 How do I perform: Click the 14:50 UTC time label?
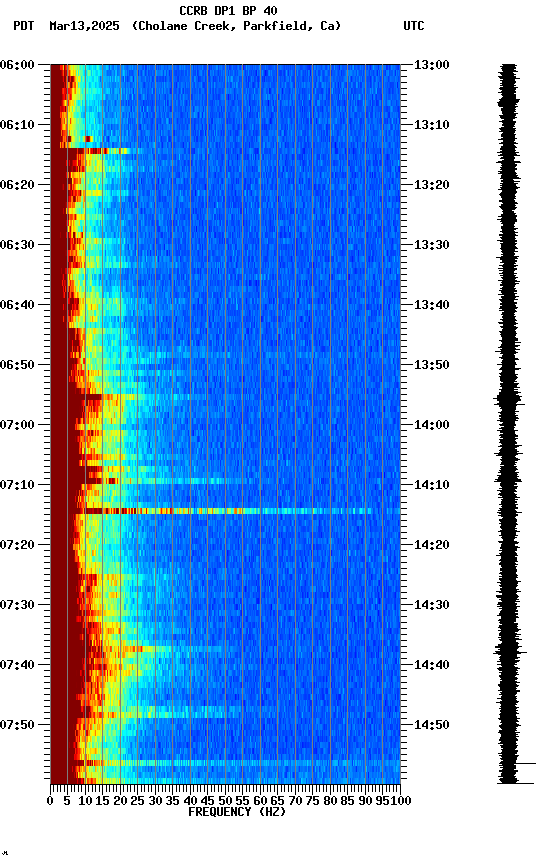[432, 725]
